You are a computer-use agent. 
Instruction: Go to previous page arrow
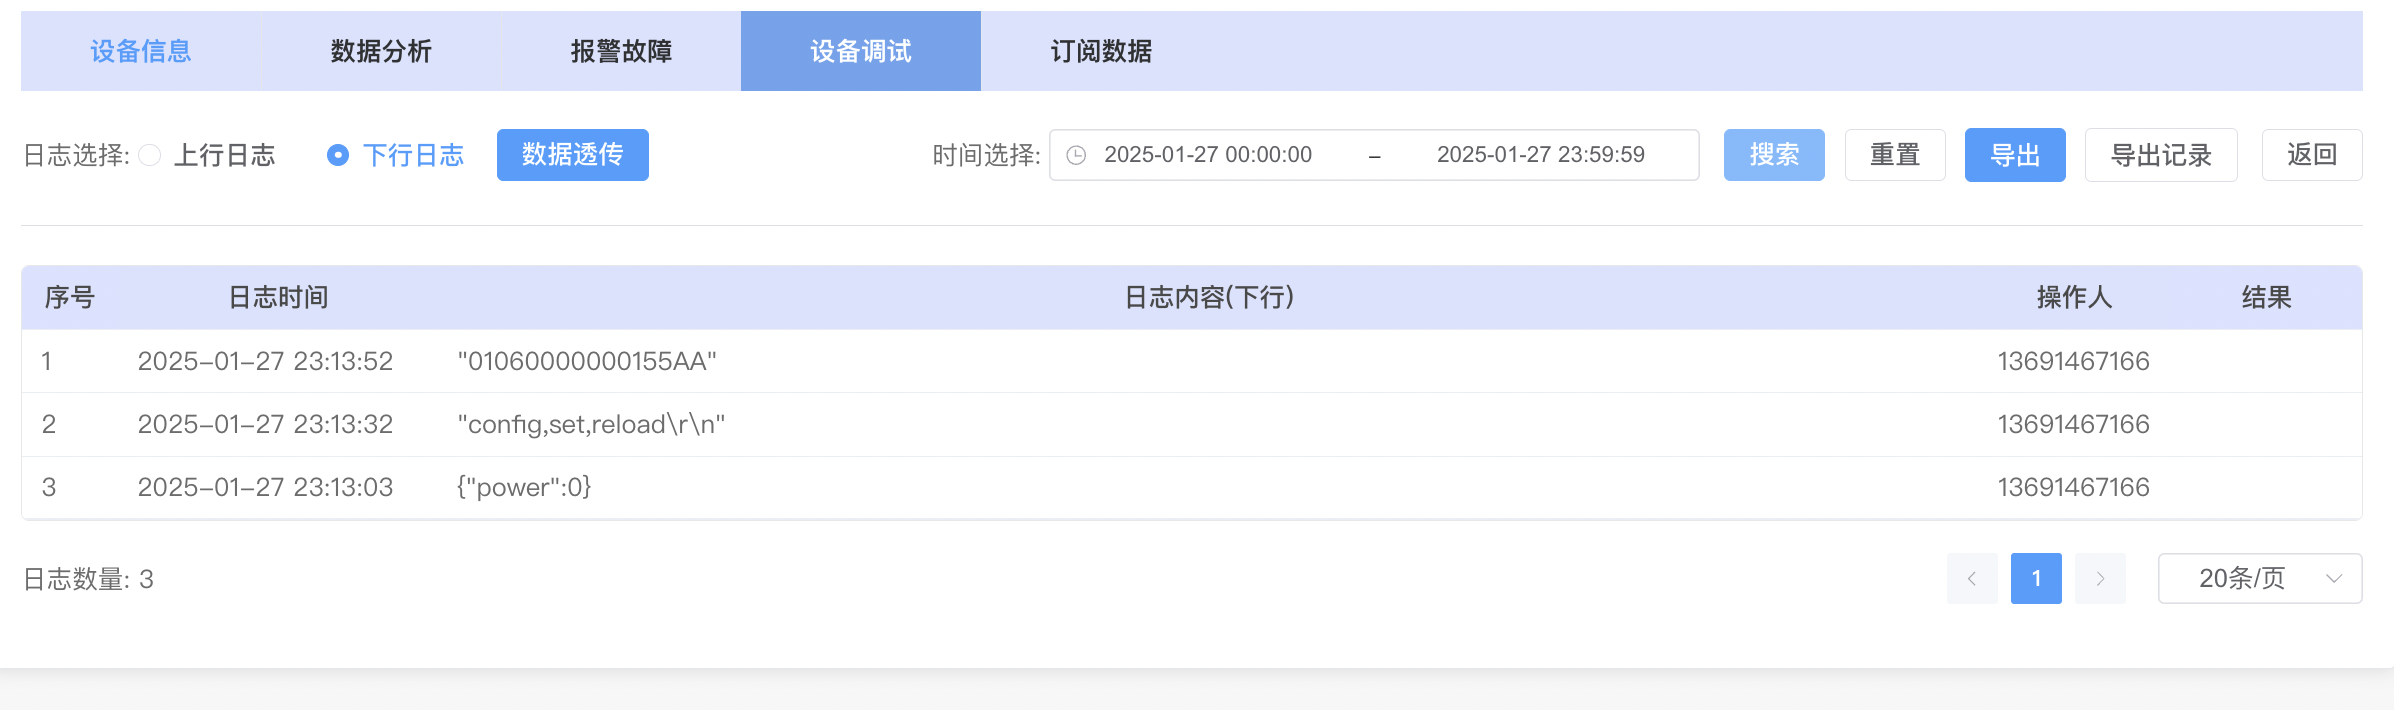(x=1972, y=579)
